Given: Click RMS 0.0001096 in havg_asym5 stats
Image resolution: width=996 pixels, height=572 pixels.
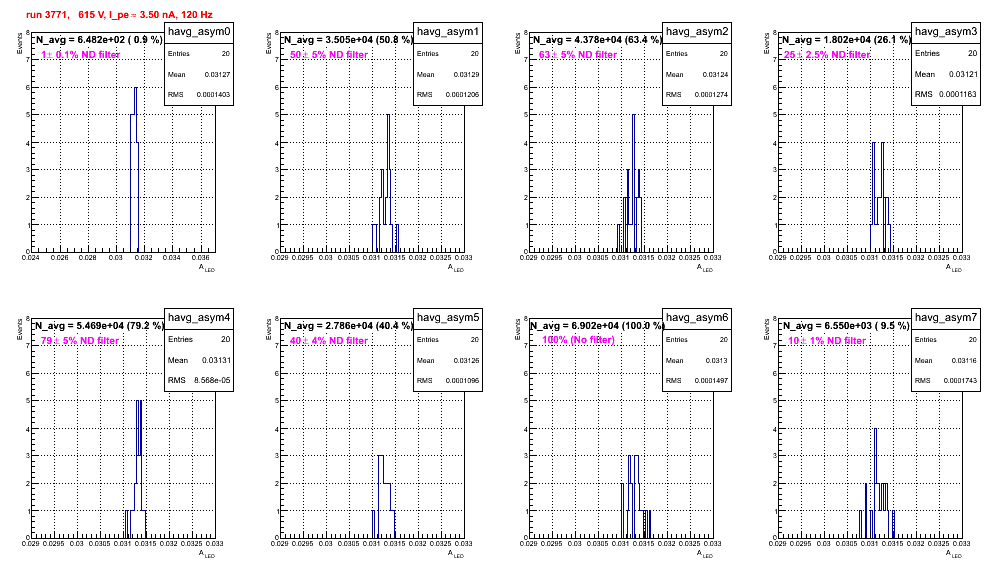Looking at the screenshot, I should pyautogui.click(x=448, y=381).
